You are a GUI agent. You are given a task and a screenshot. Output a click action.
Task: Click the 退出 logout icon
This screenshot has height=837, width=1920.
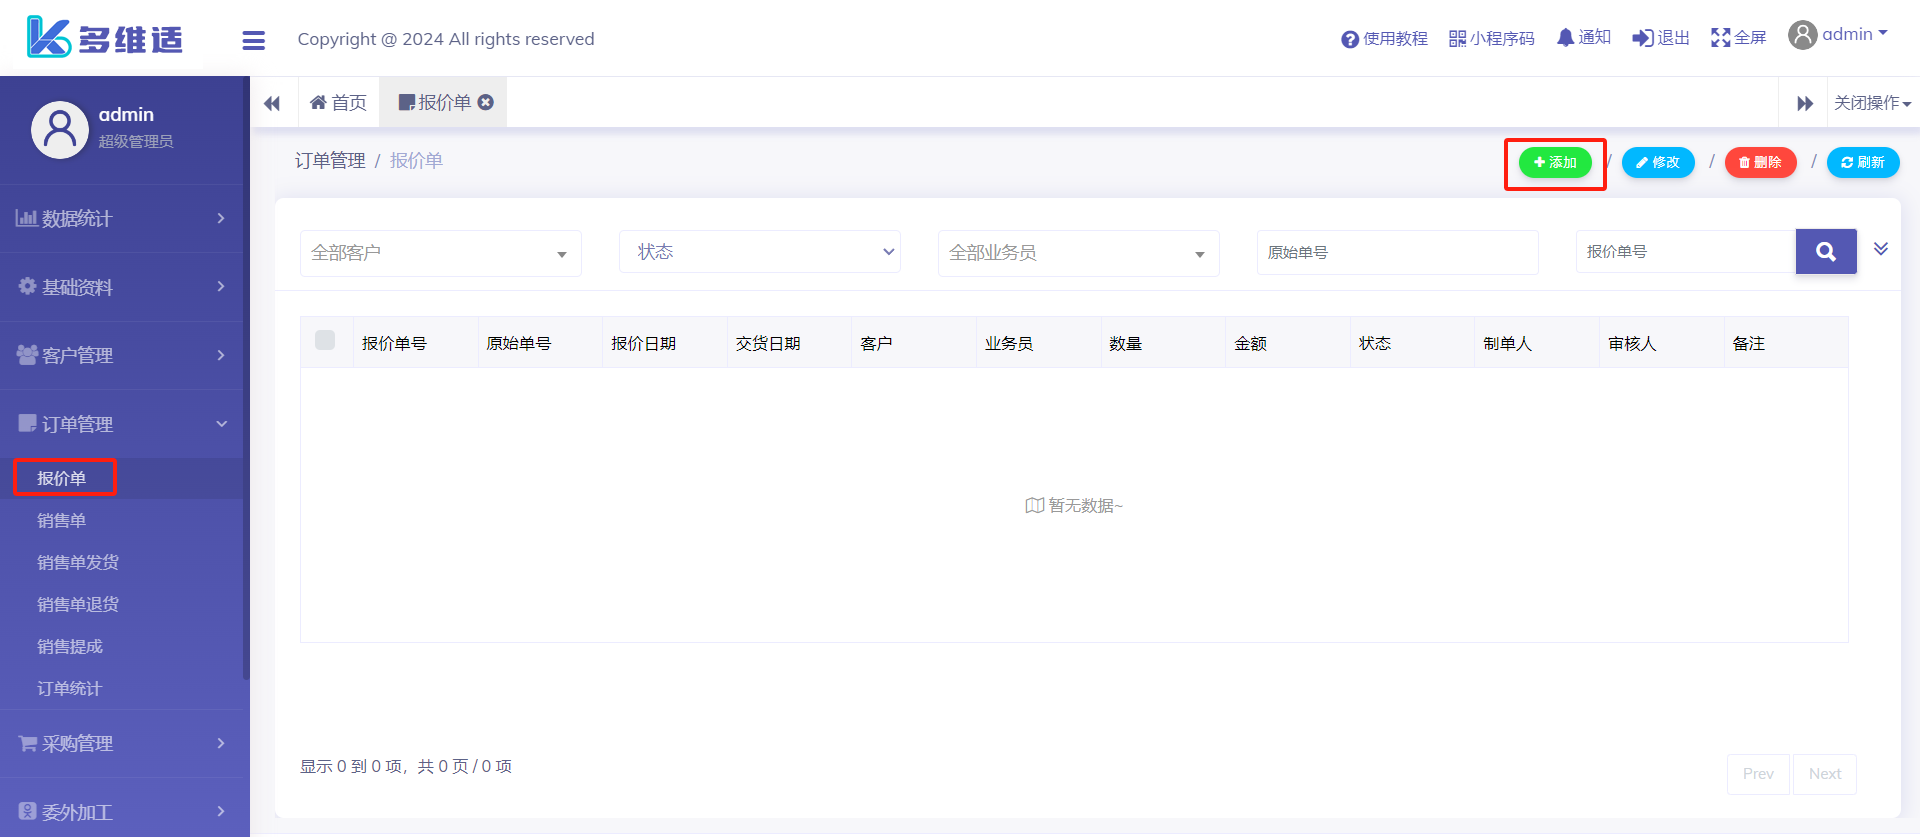coord(1642,38)
